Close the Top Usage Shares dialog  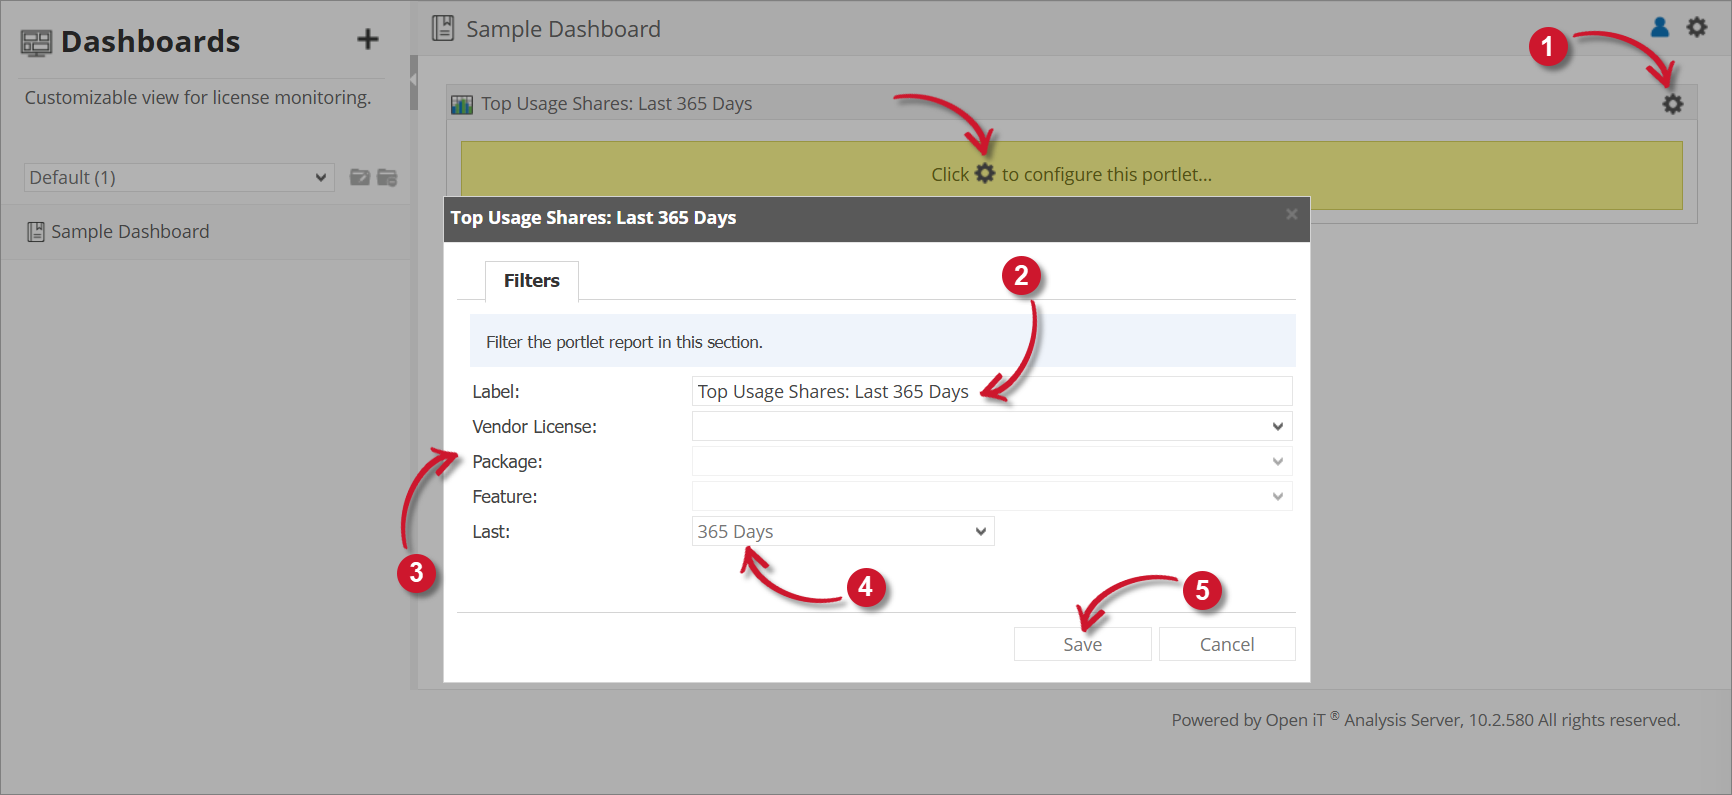(x=1291, y=215)
